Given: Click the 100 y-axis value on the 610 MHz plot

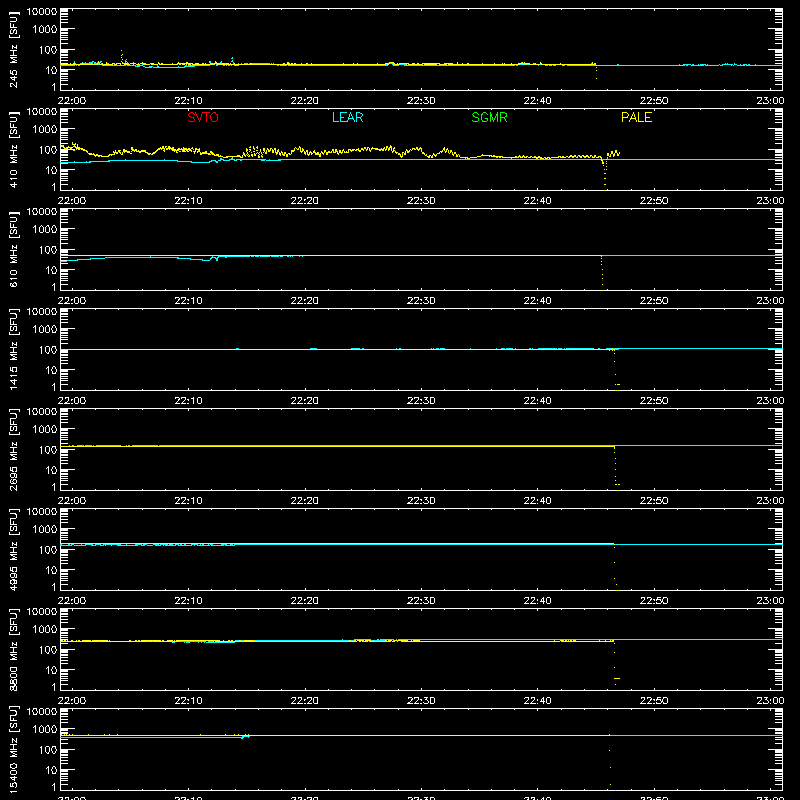Looking at the screenshot, I should click(x=48, y=250).
